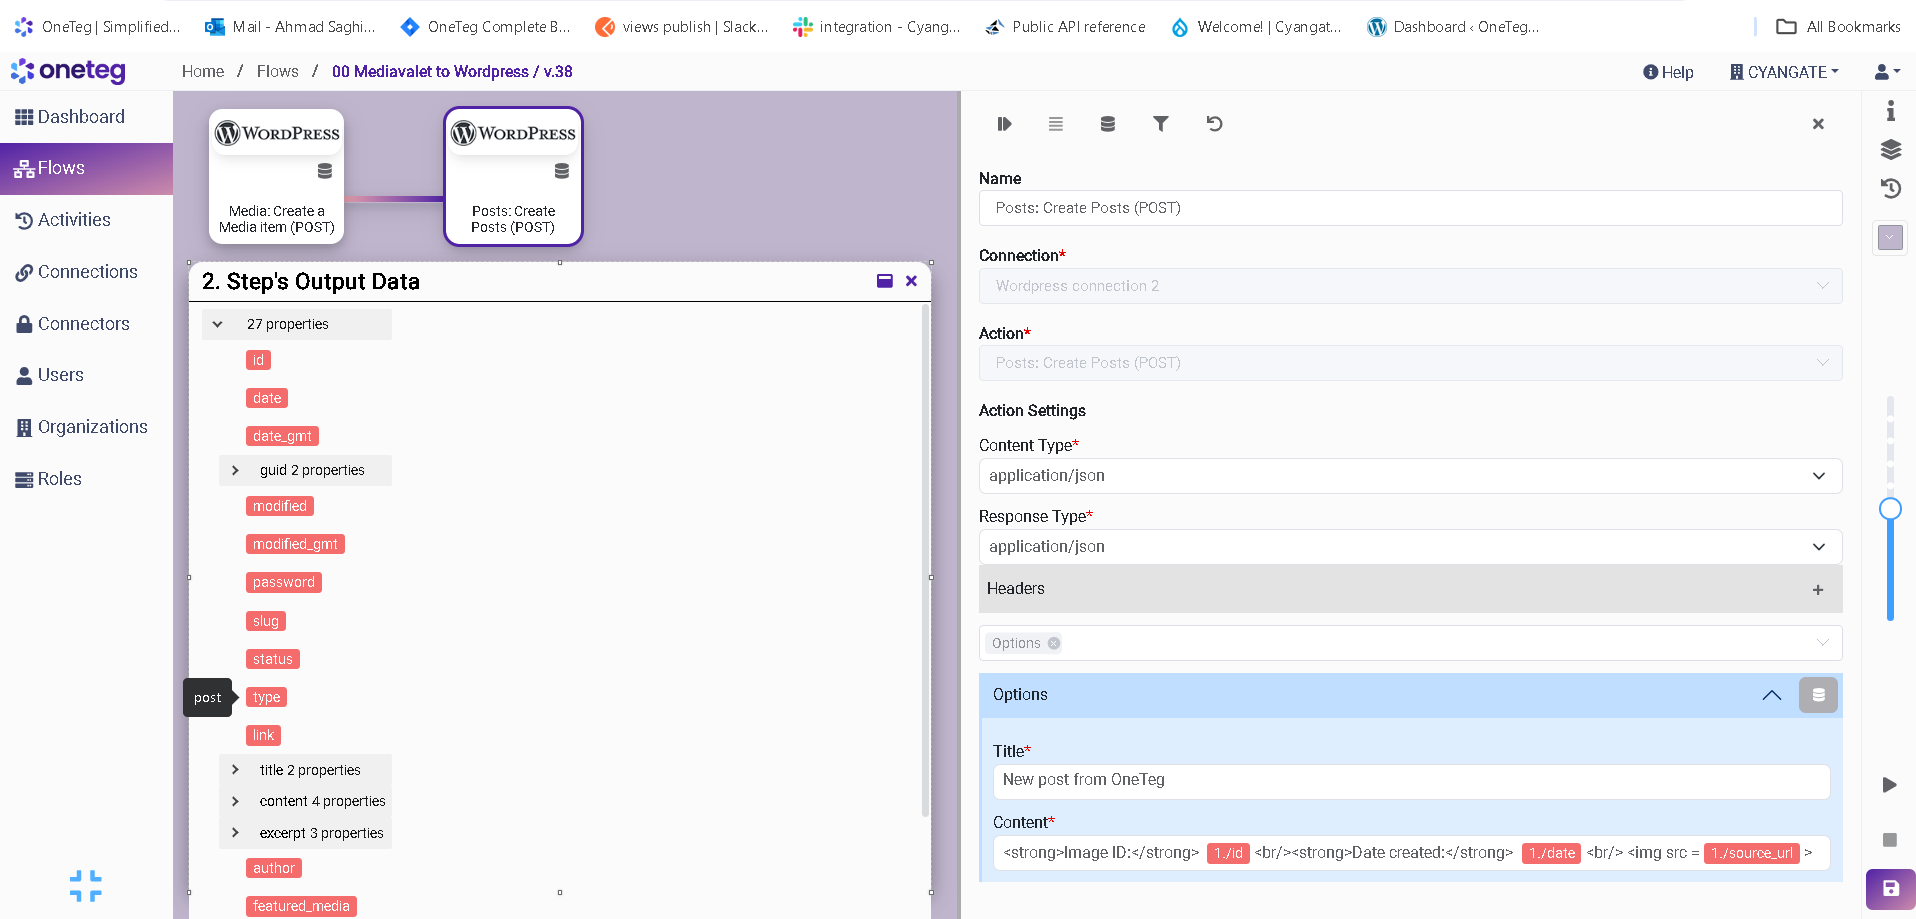Viewport: 1916px width, 919px height.
Task: Expand the guid 2 properties node
Action: click(235, 470)
